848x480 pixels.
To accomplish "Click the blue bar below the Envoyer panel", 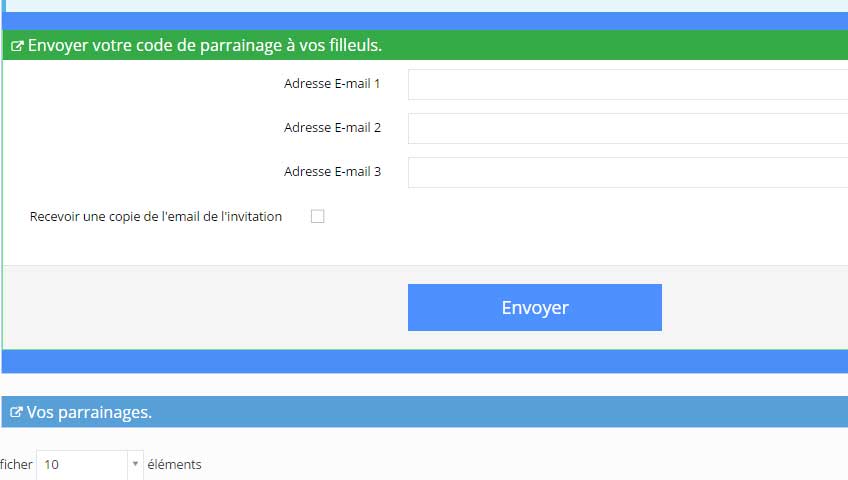I will [425, 361].
